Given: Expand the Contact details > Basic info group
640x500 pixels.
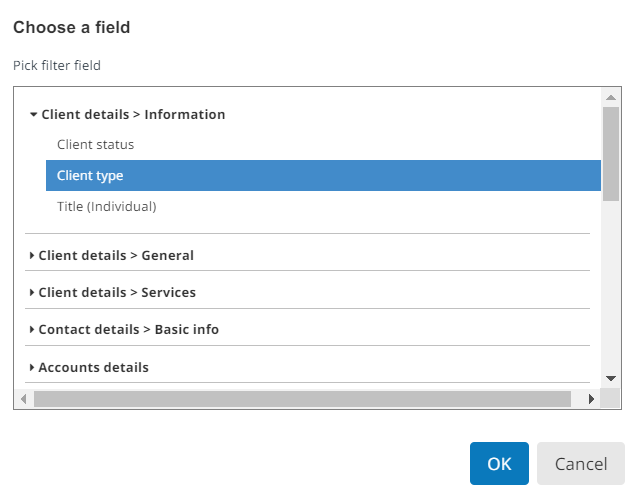Looking at the screenshot, I should [32, 330].
